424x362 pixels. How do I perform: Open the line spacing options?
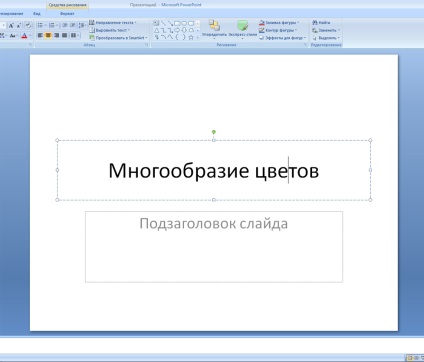(x=82, y=25)
